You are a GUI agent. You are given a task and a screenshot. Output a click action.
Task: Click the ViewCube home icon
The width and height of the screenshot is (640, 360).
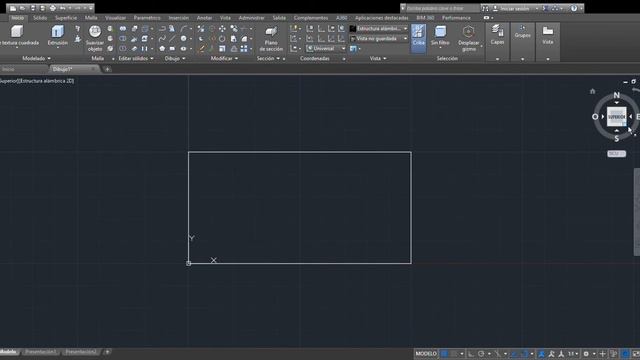click(x=592, y=91)
